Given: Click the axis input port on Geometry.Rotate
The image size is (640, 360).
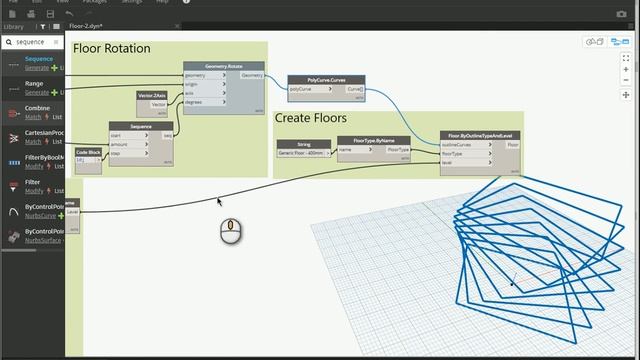Looking at the screenshot, I should (x=204, y=93).
